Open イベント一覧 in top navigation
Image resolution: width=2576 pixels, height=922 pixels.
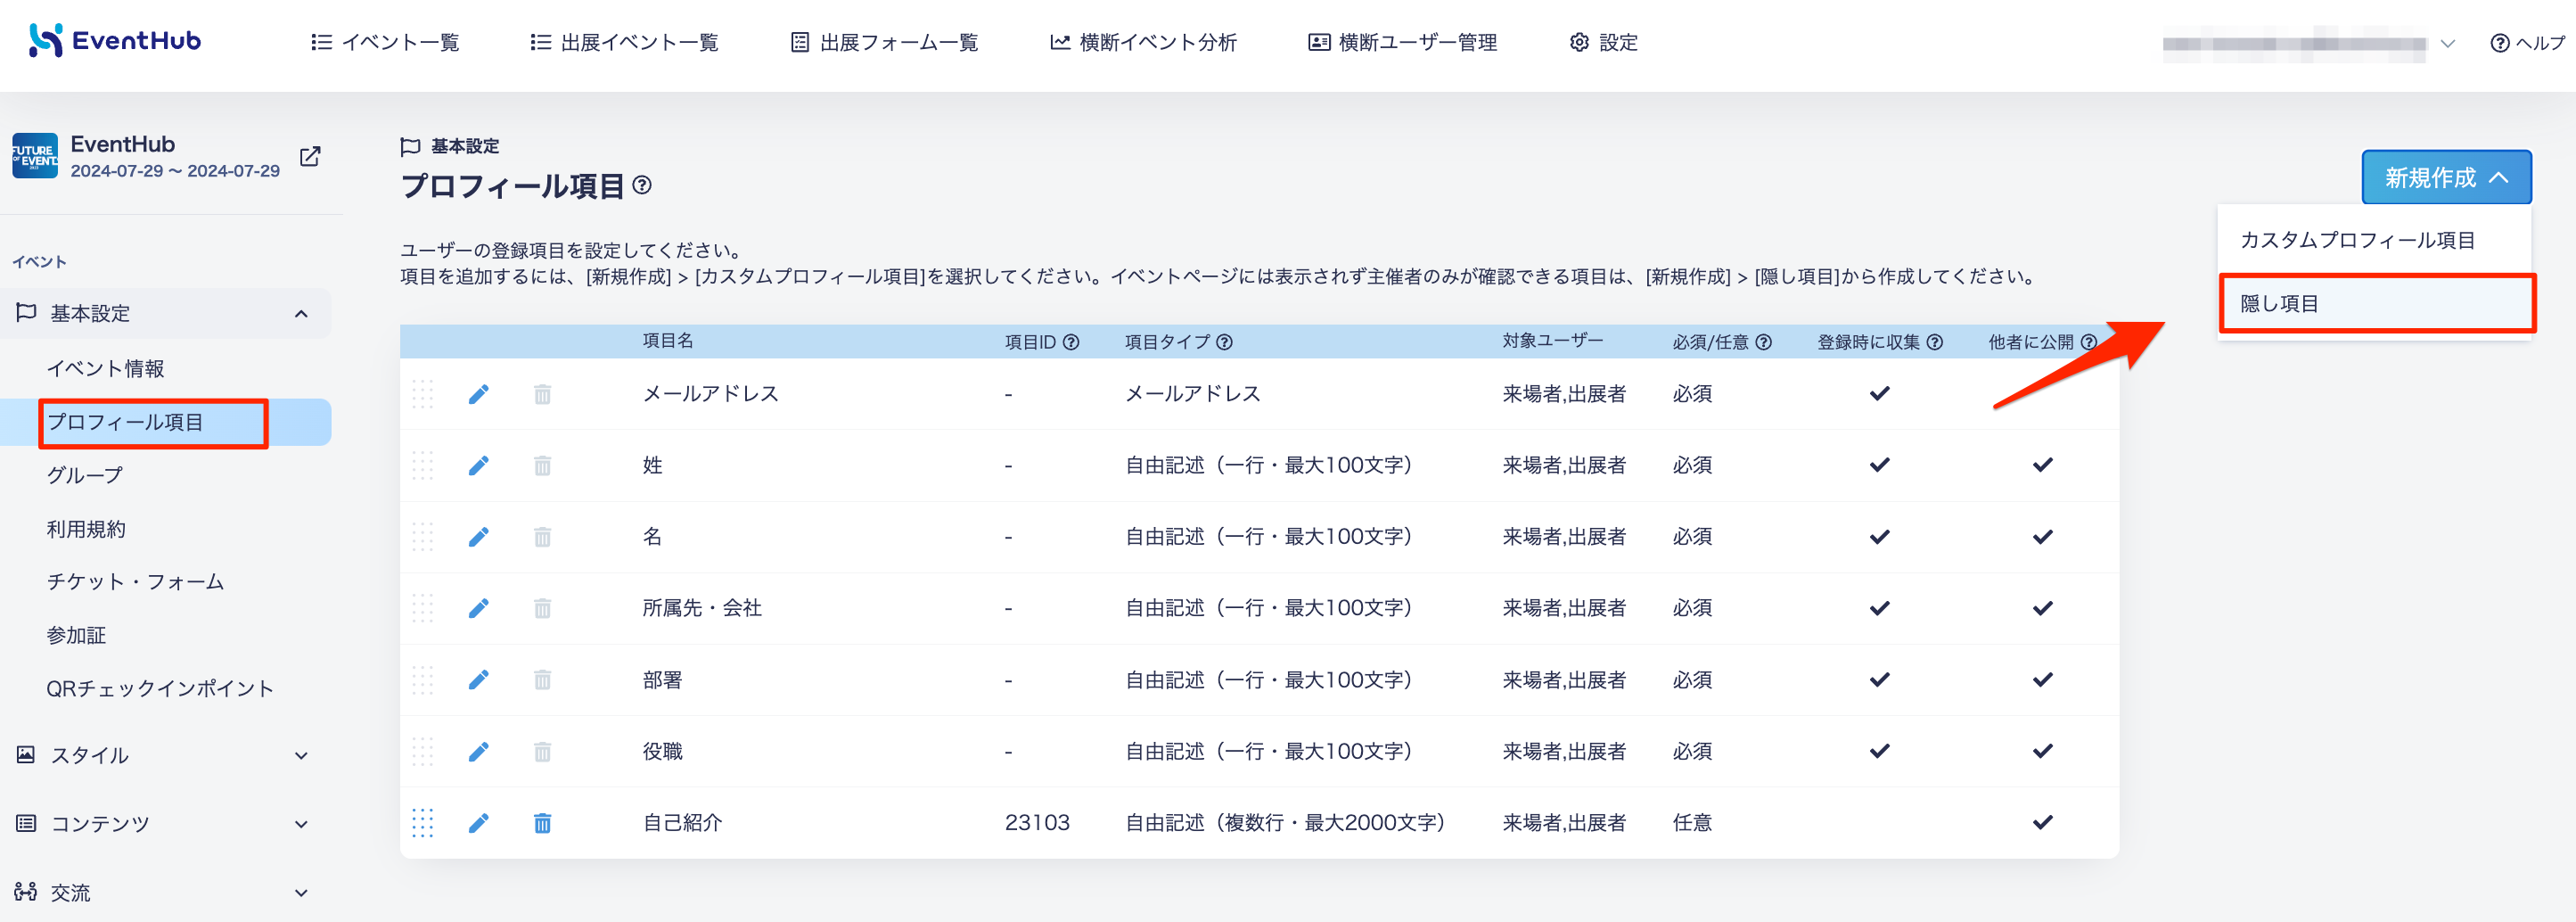click(x=385, y=43)
